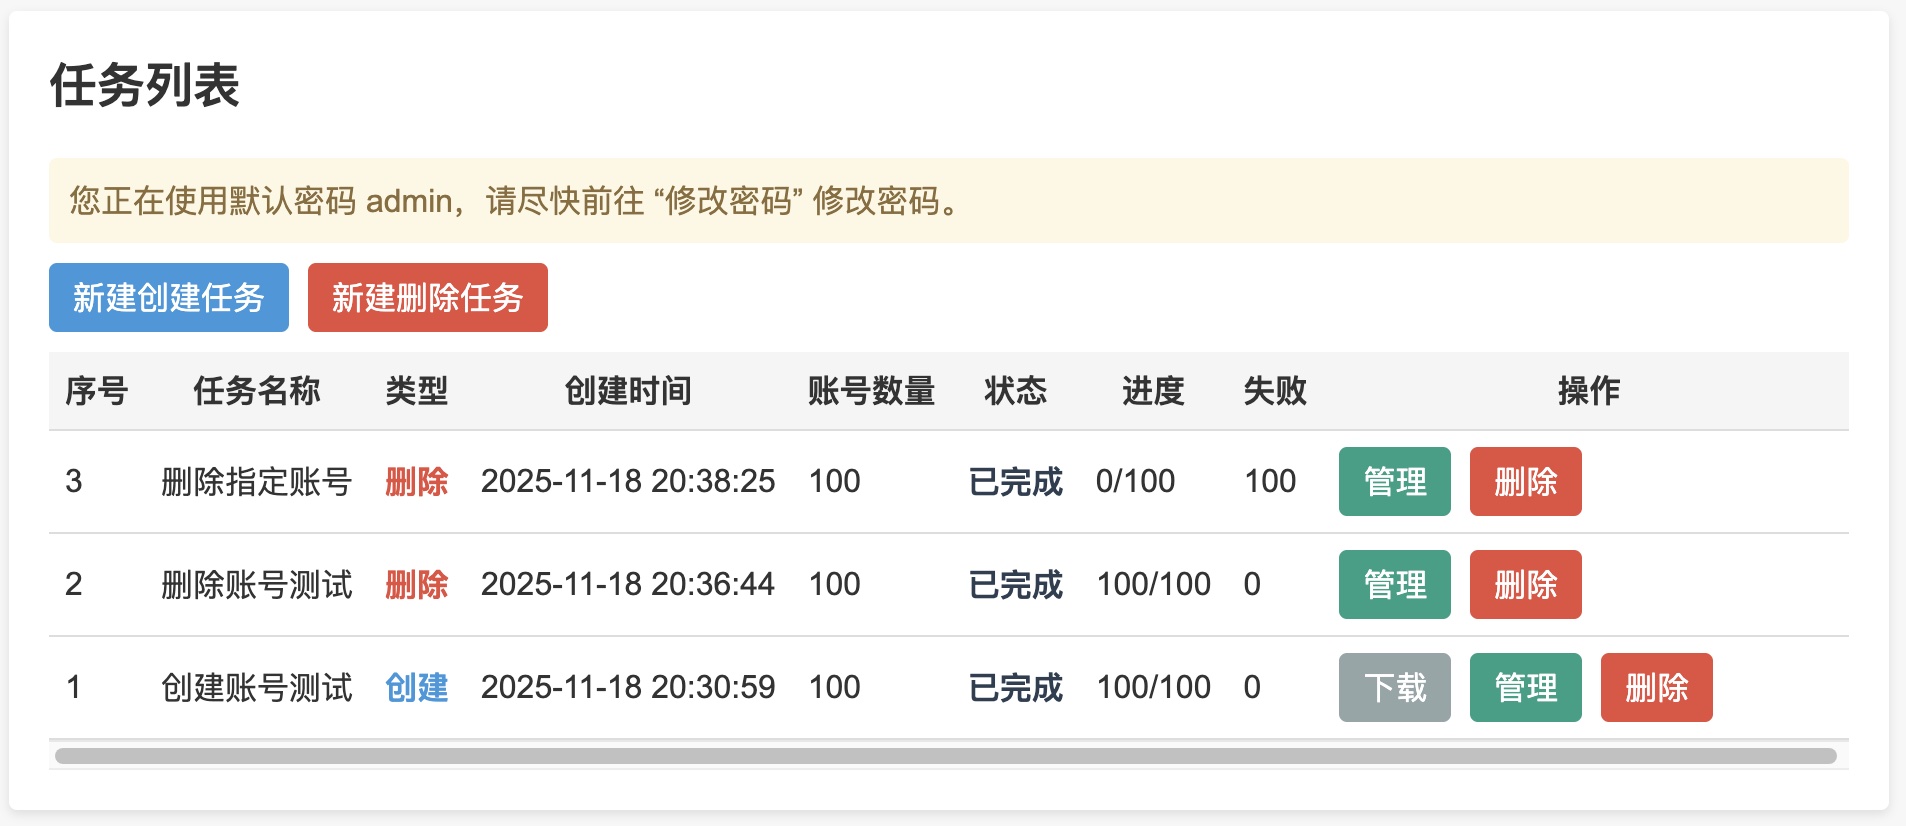
Task: Click the blue 创建 type label
Action: coord(416,687)
